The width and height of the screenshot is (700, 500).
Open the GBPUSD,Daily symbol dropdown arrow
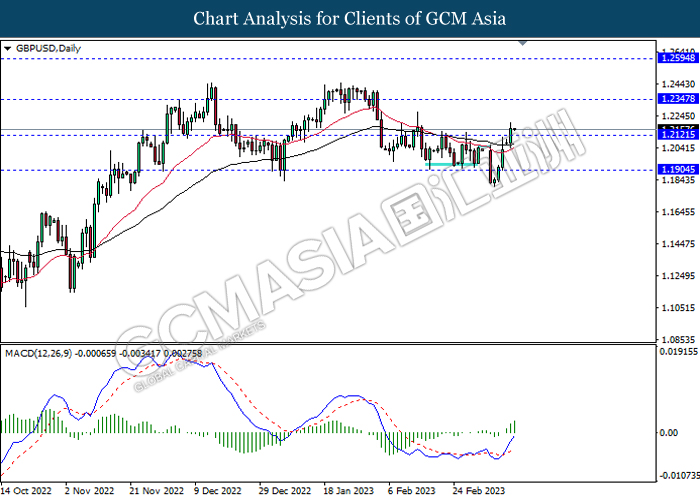tap(7, 48)
